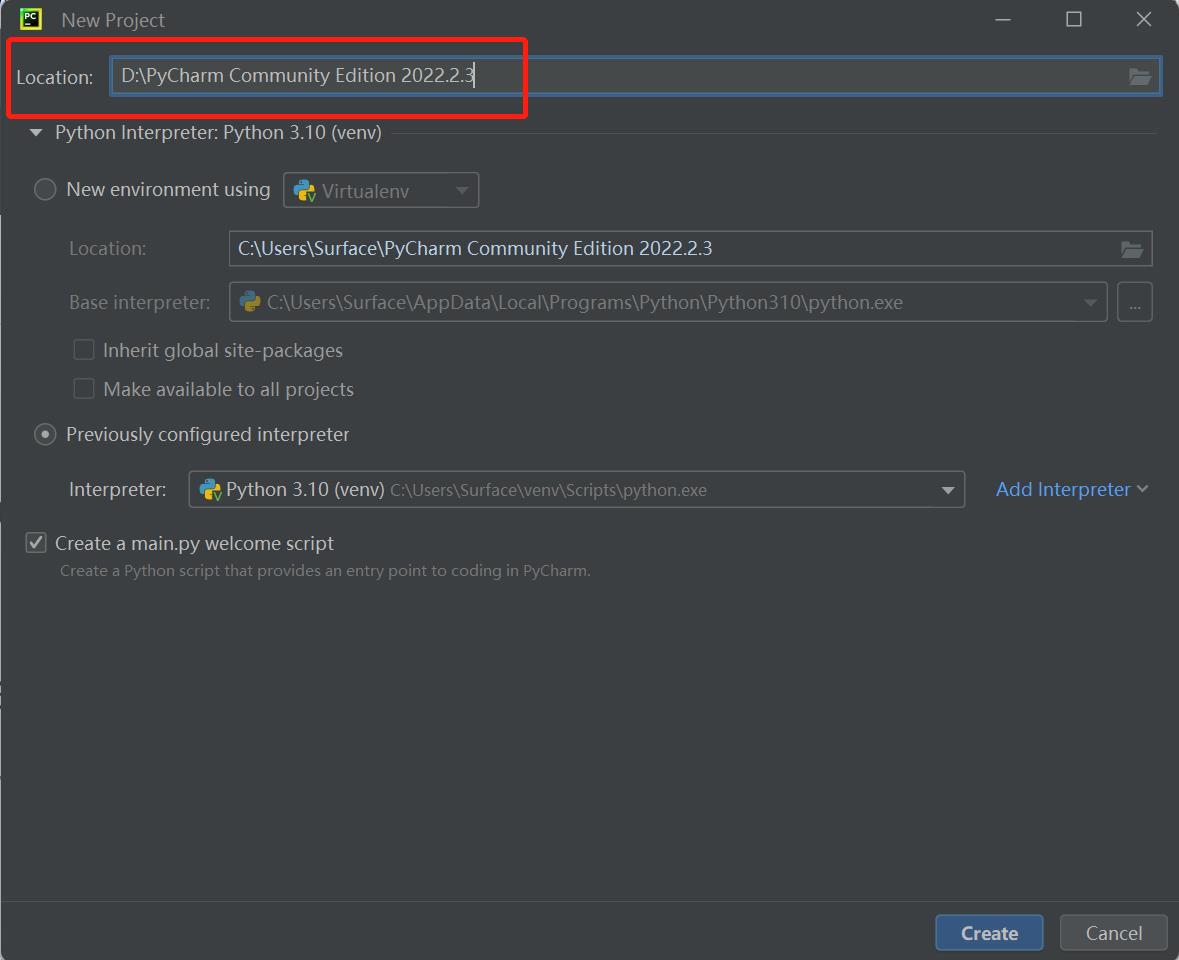
Task: Enable Inherit global site-packages checkbox
Action: [84, 351]
